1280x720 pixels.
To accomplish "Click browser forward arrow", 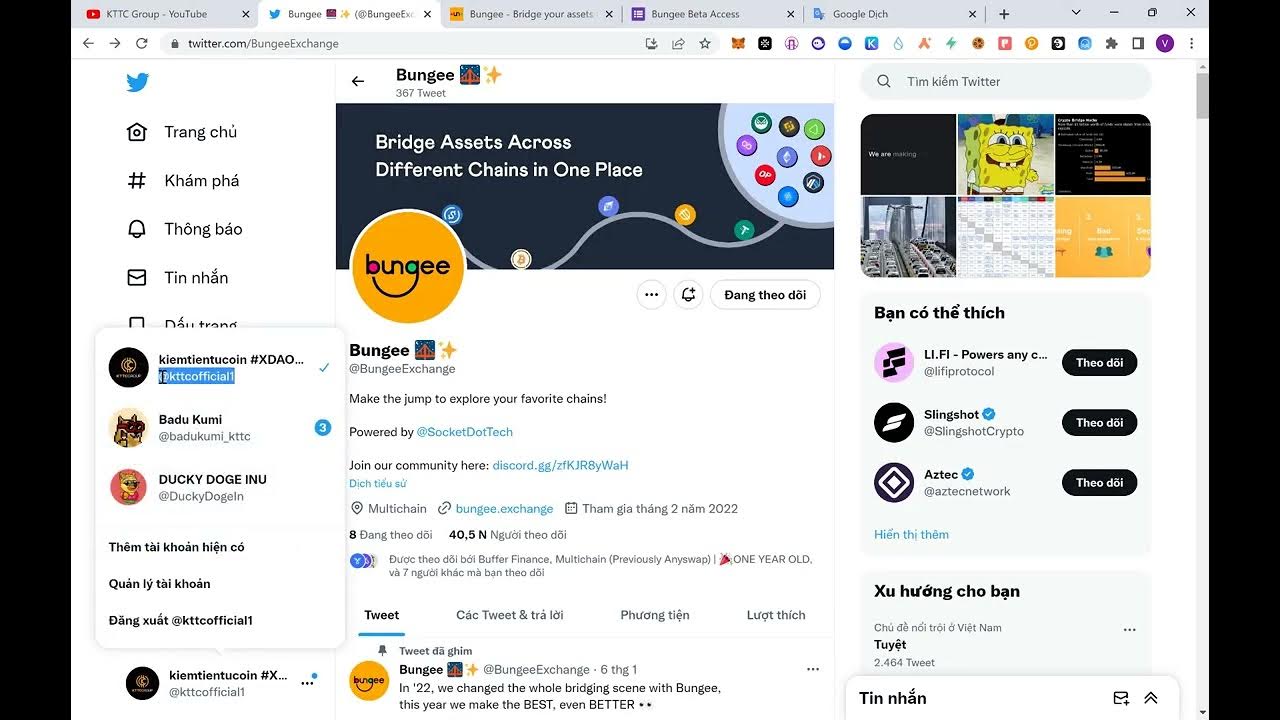I will click(x=115, y=43).
